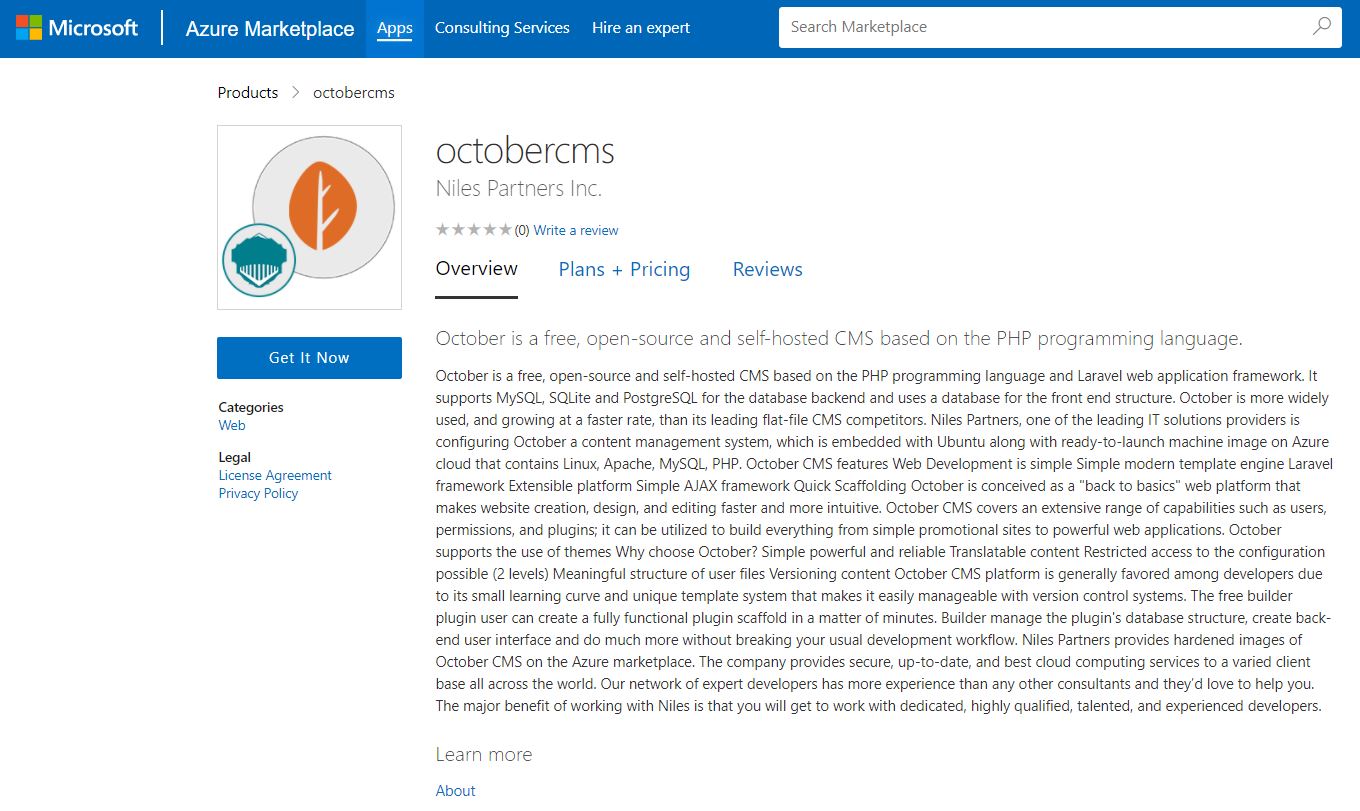Screen dimensions: 1360x811
Task: Open Consulting Services menu item
Action: pyautogui.click(x=502, y=28)
